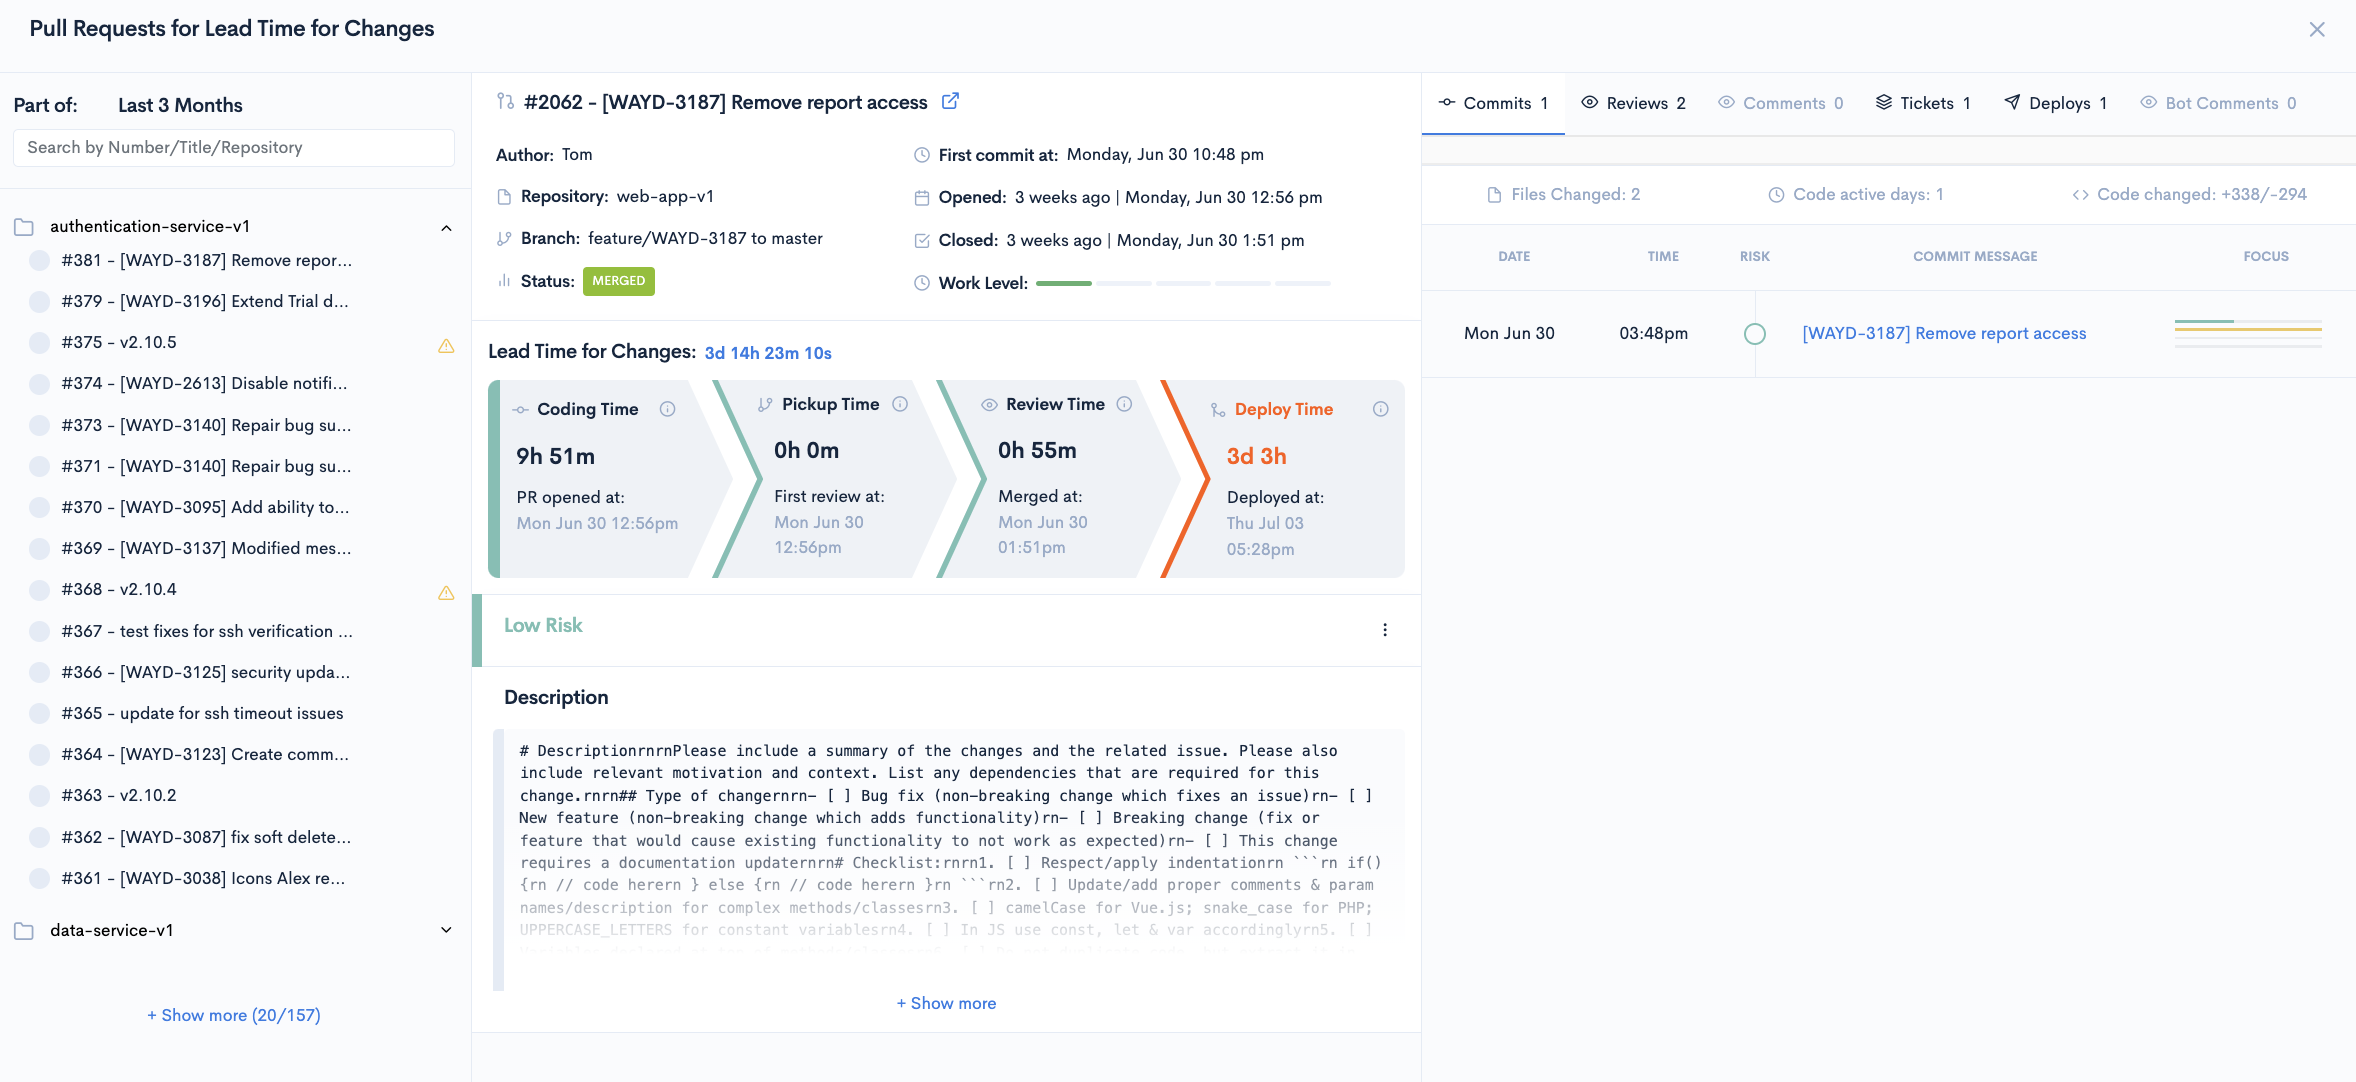Switch to the Reviews tab
Image resolution: width=2356 pixels, height=1082 pixels.
coord(1633,103)
